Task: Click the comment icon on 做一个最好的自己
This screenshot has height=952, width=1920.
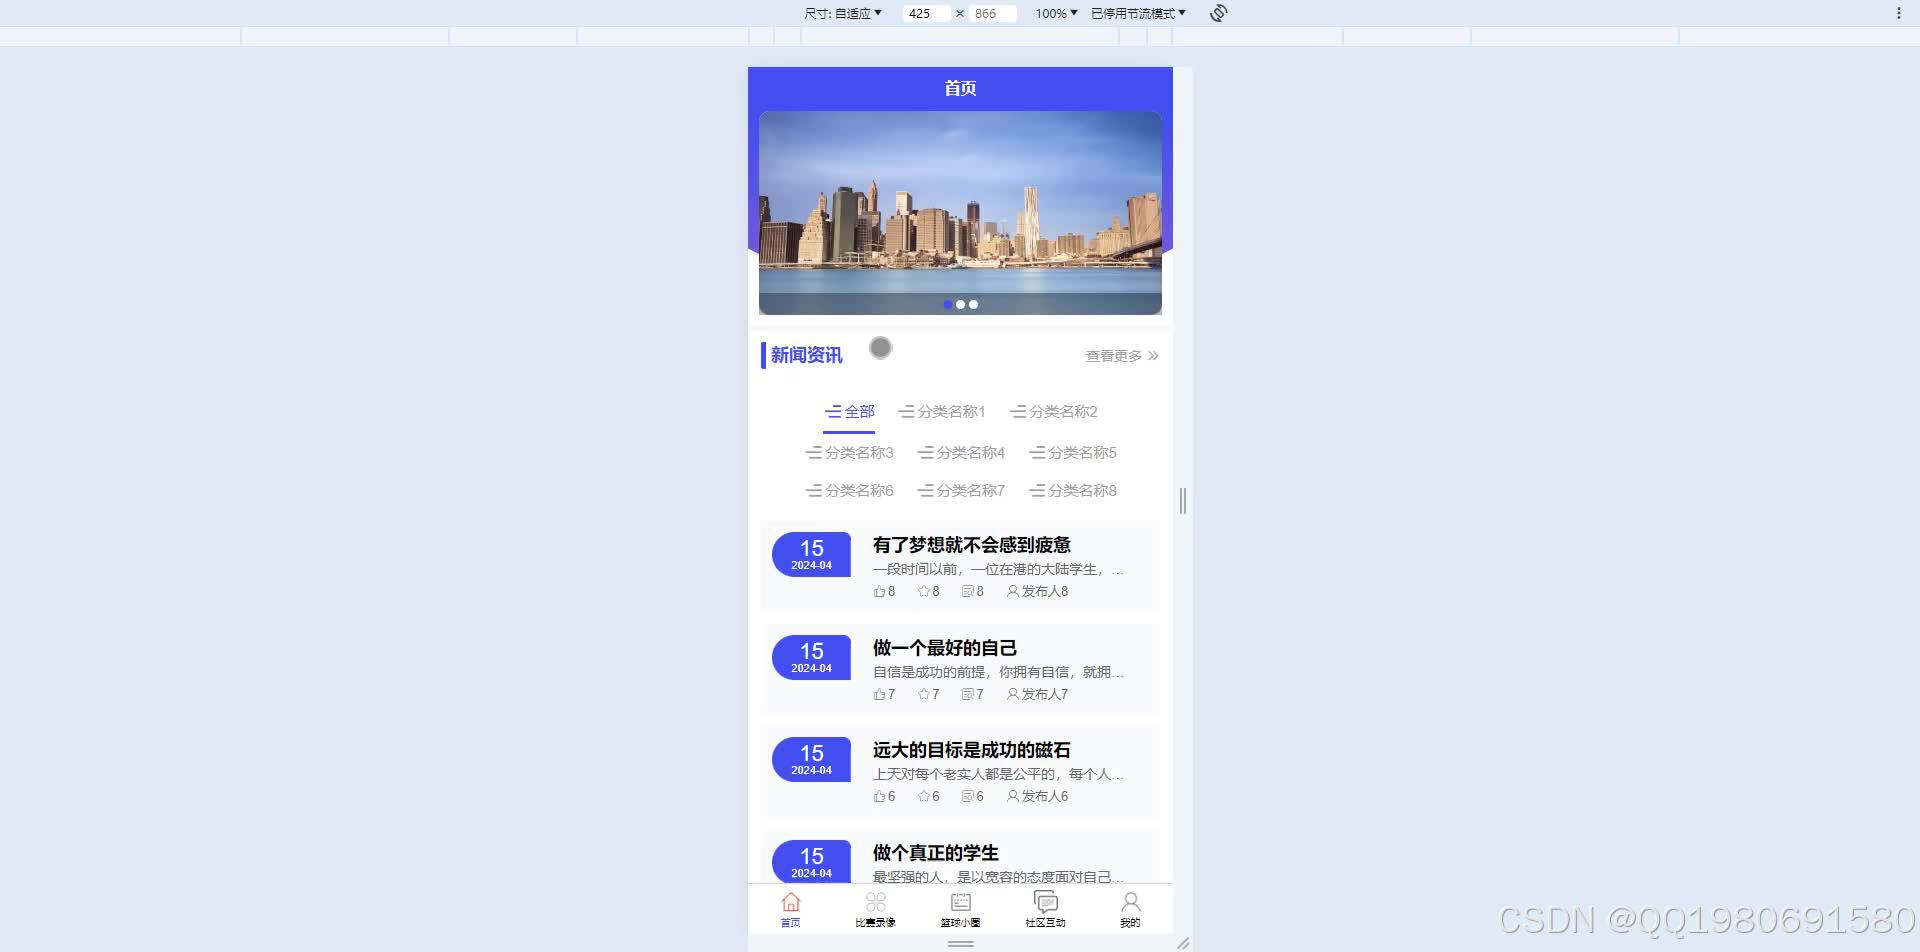Action: tap(967, 694)
